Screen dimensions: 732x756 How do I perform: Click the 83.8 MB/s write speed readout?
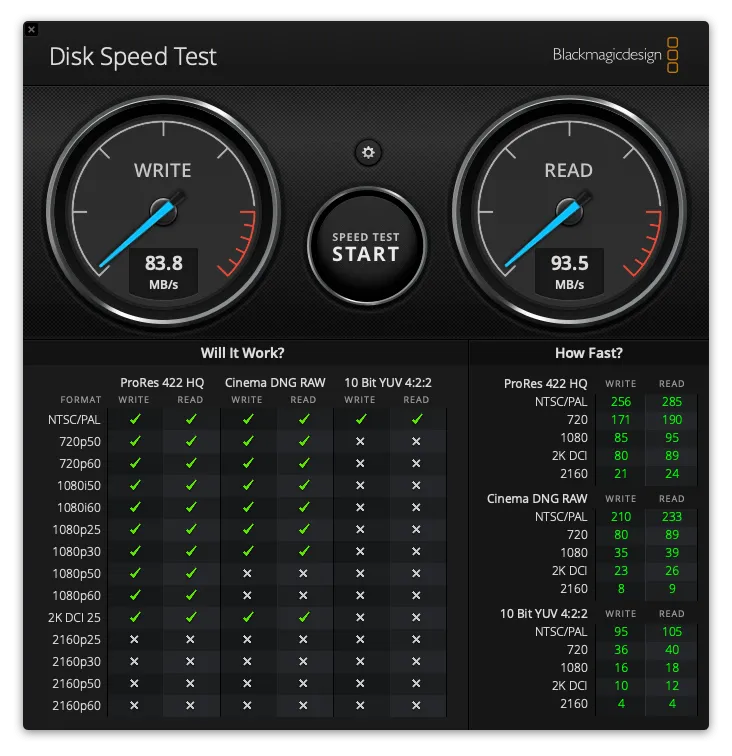pos(163,271)
